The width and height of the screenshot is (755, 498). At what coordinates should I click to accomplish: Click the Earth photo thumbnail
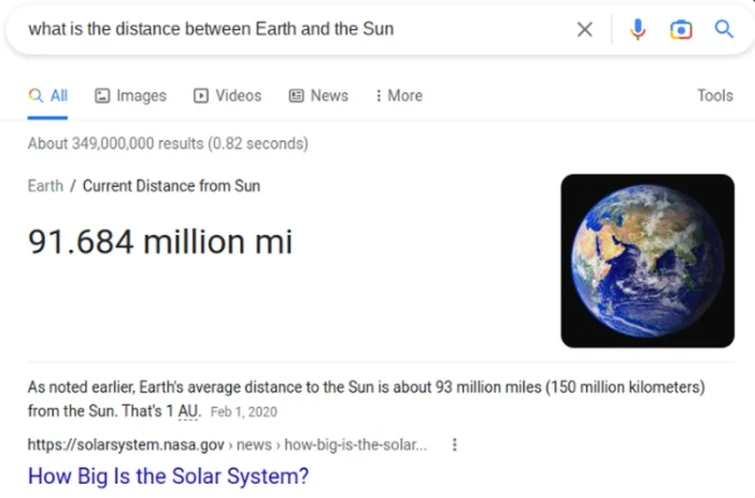click(x=647, y=261)
